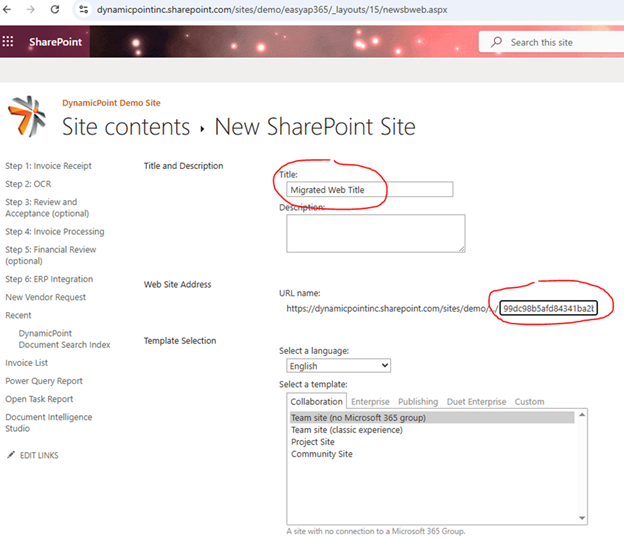Click the browser forward arrow
The image size is (624, 538).
[x=31, y=10]
